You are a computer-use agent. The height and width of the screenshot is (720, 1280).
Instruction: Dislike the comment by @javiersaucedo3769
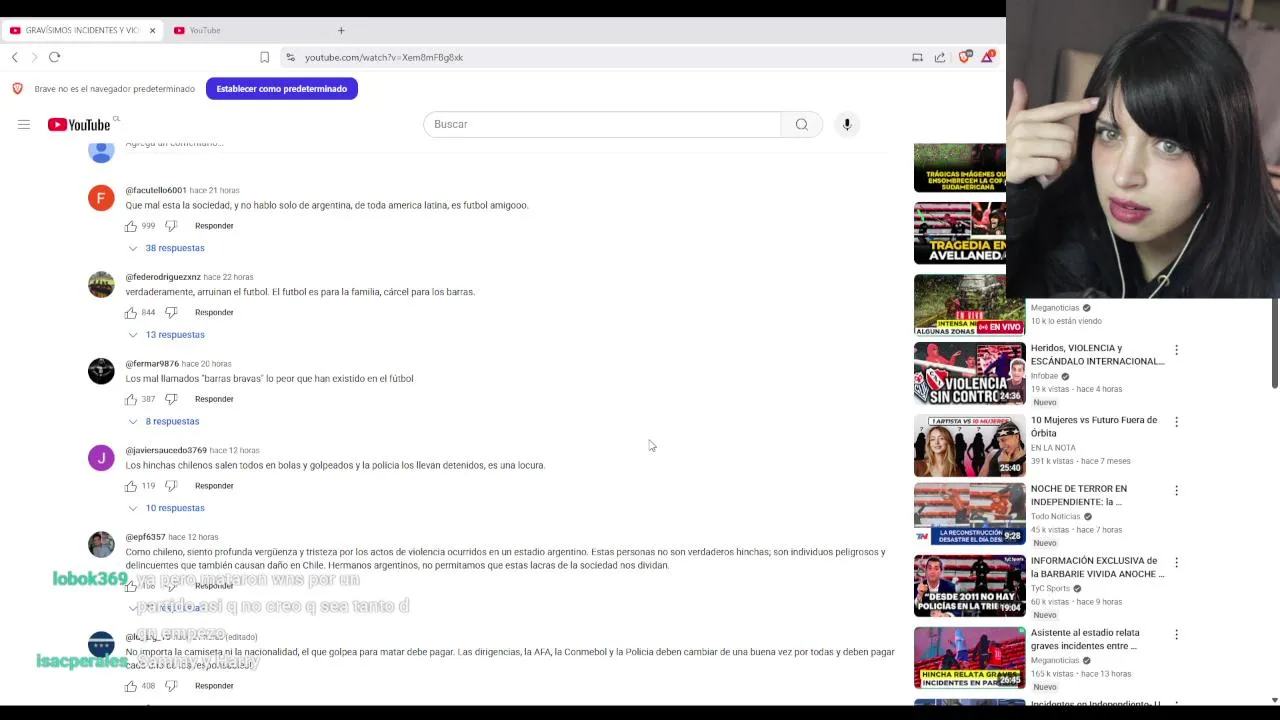coord(171,486)
